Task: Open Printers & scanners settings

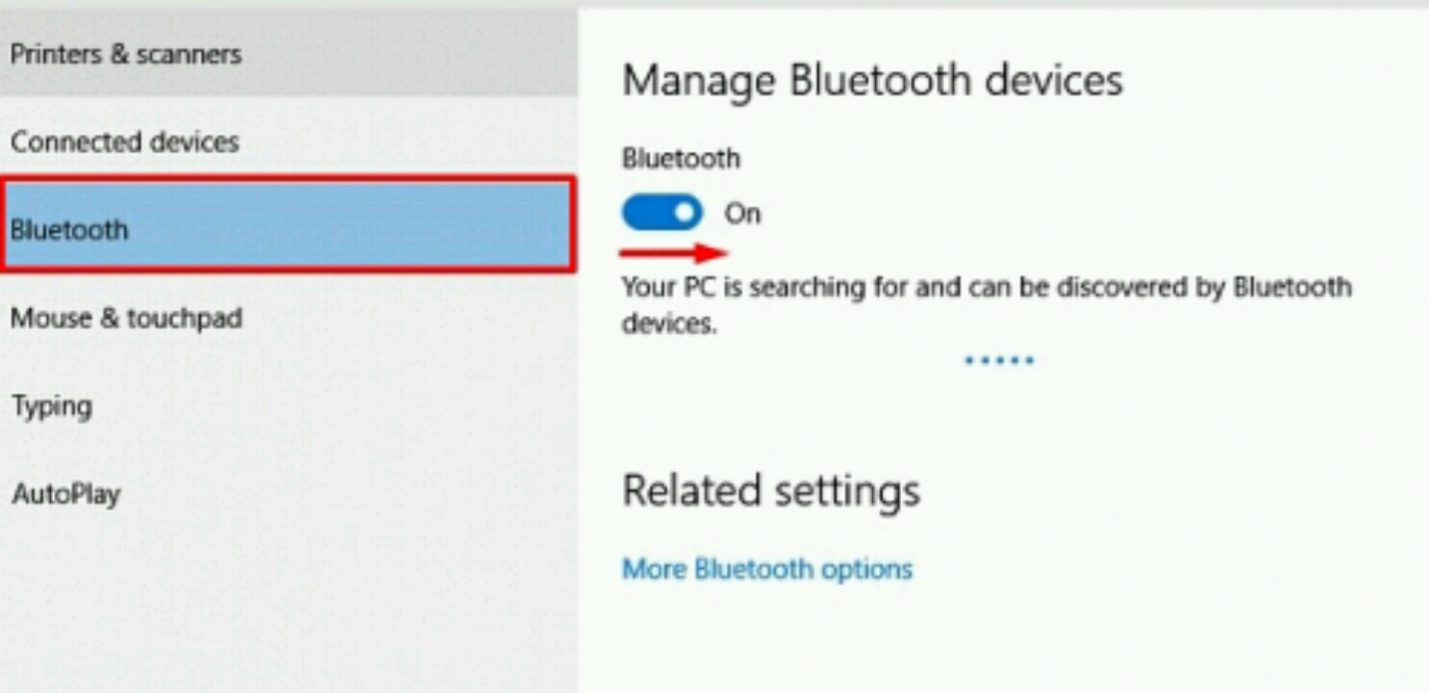Action: point(288,53)
